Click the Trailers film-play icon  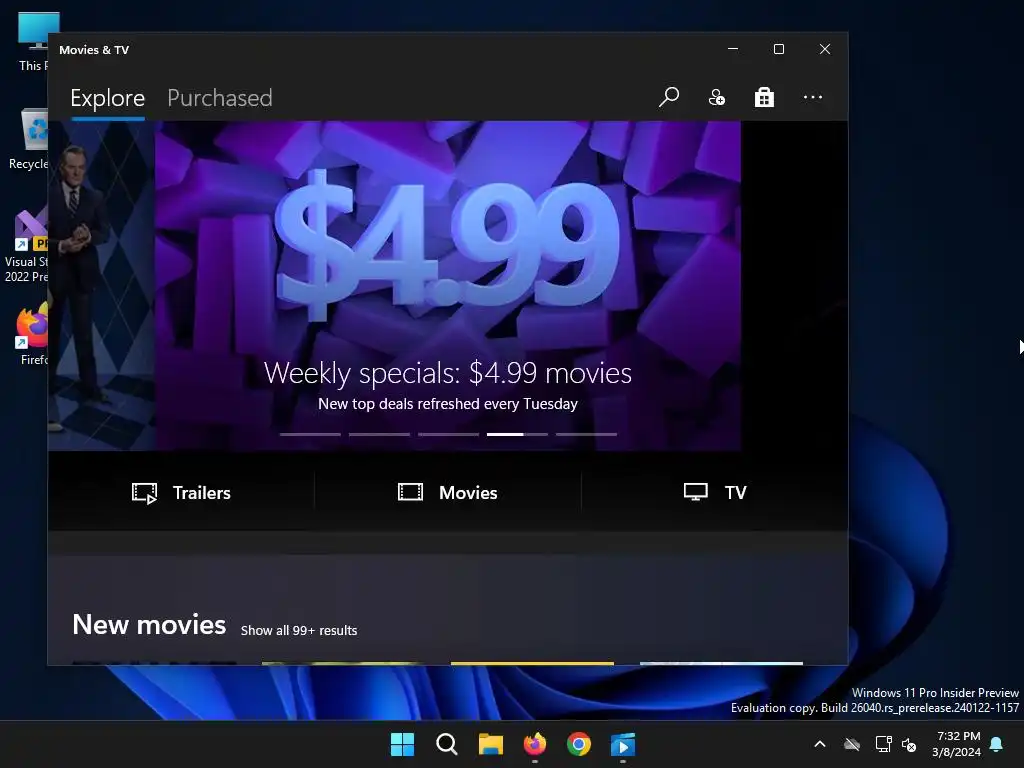tap(144, 493)
